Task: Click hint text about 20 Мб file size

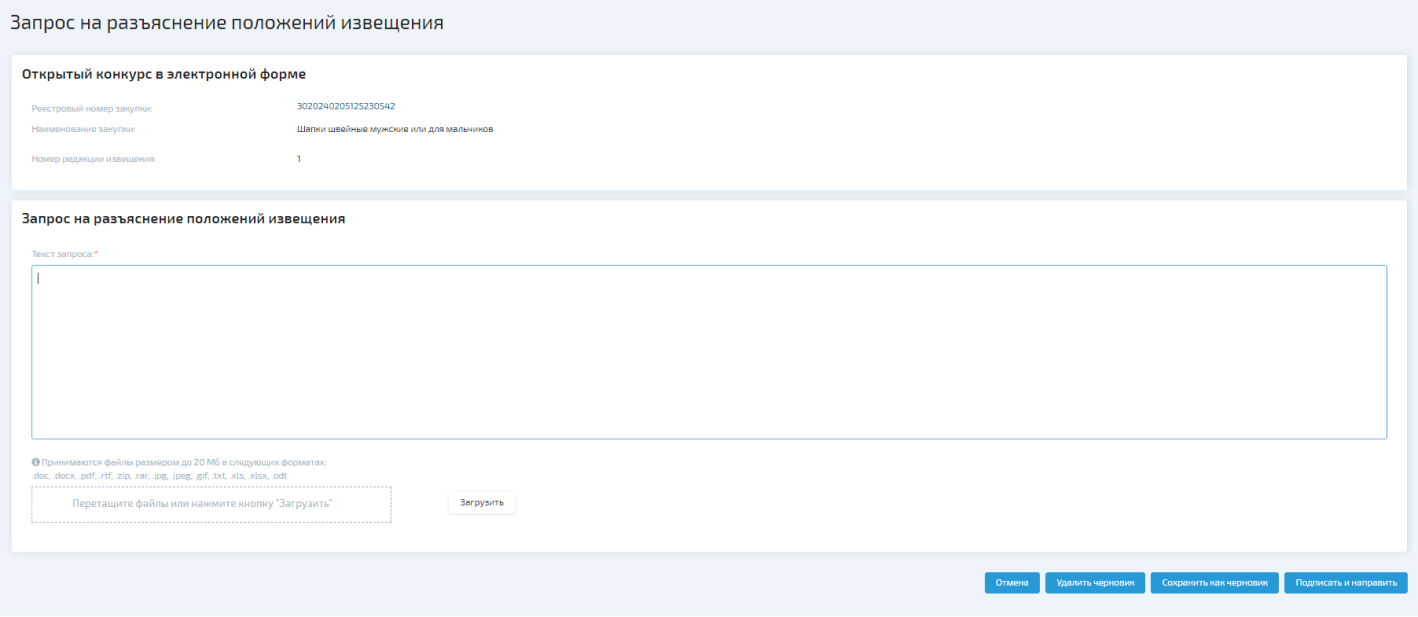Action: click(x=184, y=462)
